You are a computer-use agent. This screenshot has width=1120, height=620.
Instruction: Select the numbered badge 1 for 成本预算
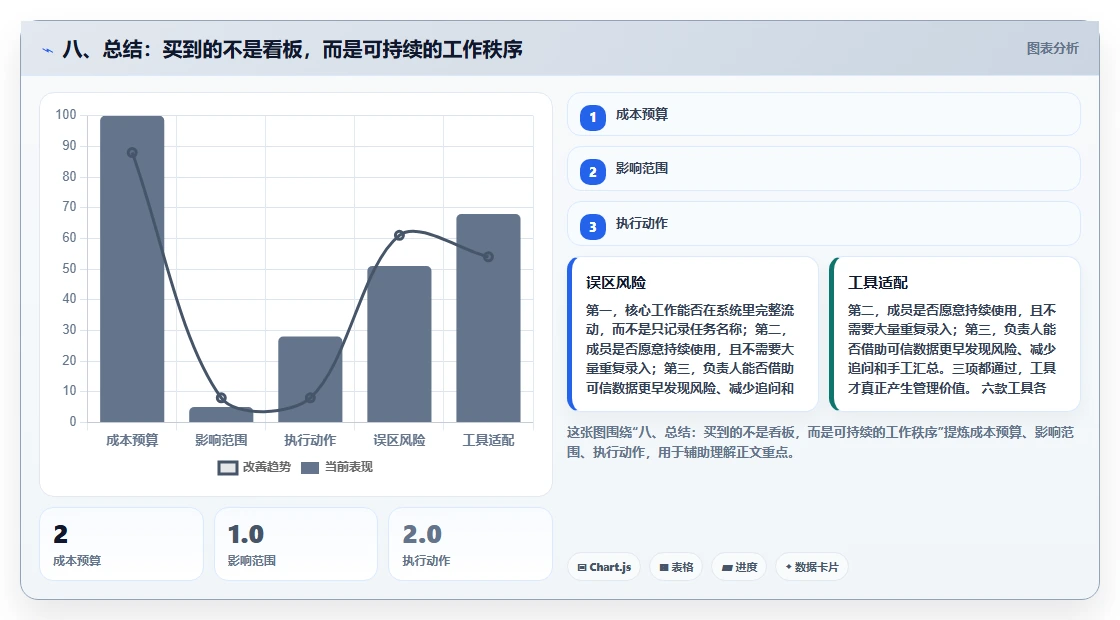[593, 117]
